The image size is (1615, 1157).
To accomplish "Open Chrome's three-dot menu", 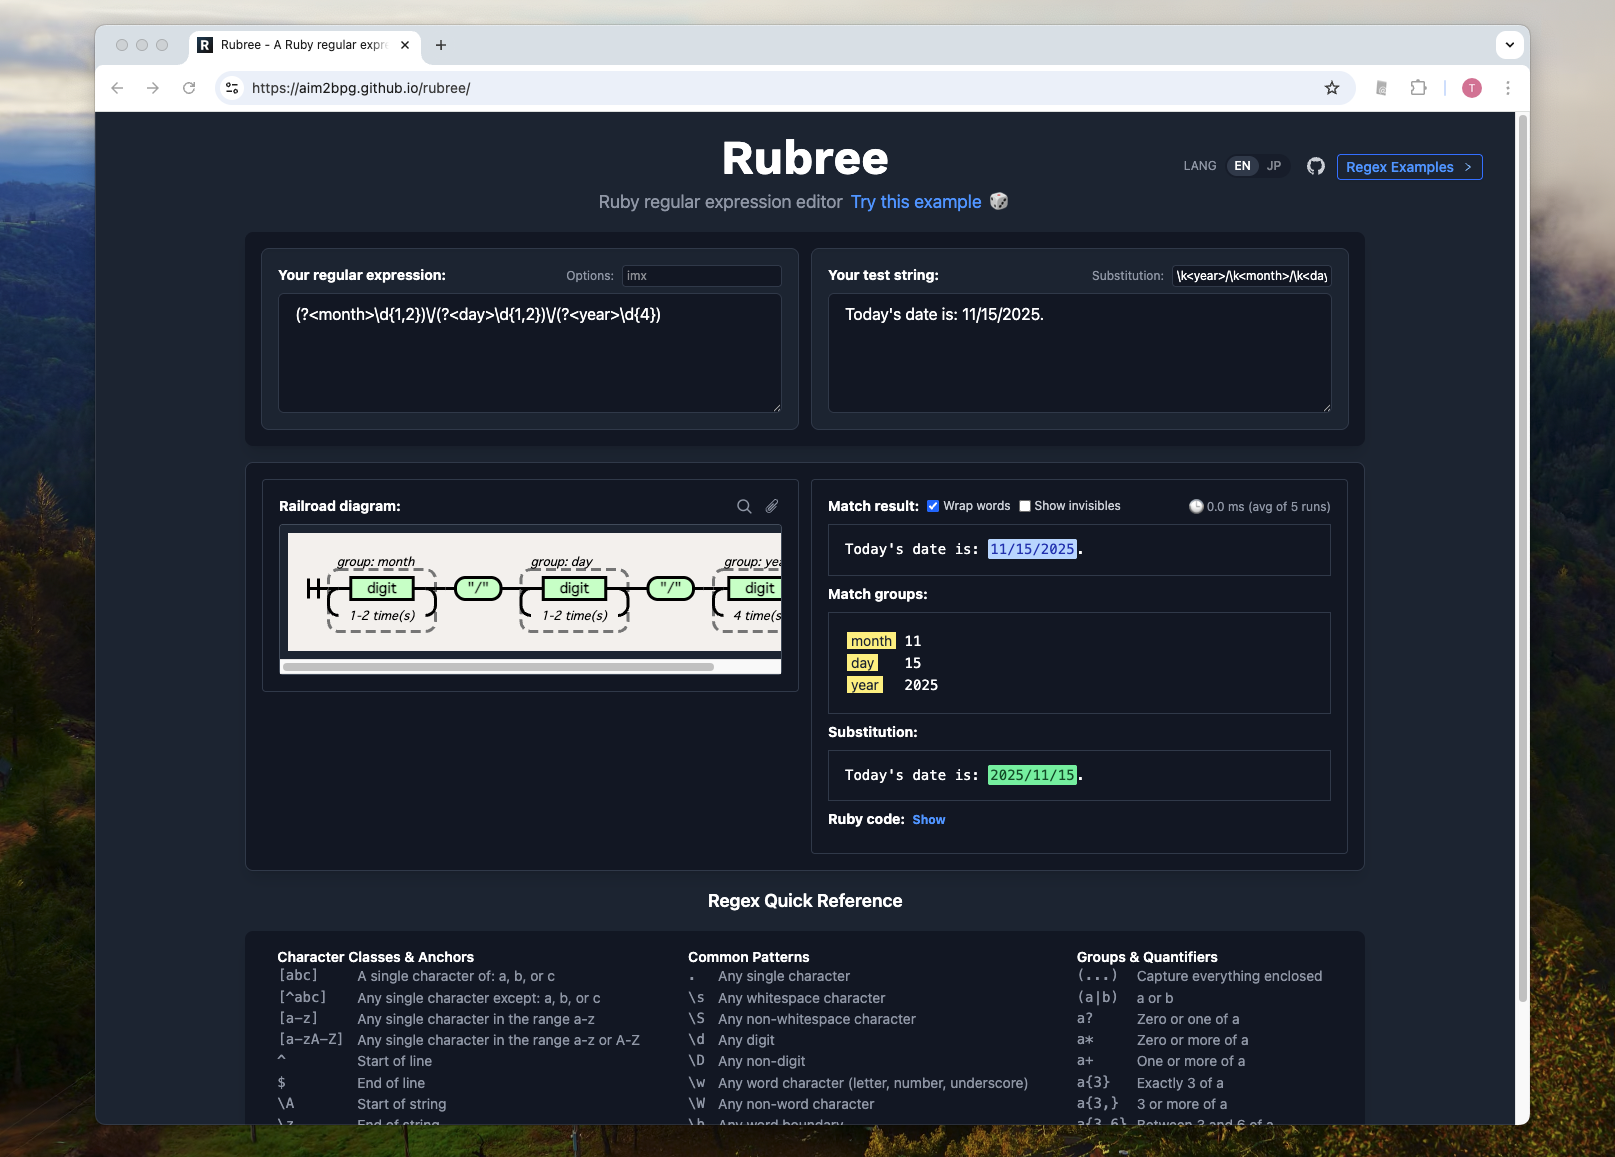I will coord(1507,88).
